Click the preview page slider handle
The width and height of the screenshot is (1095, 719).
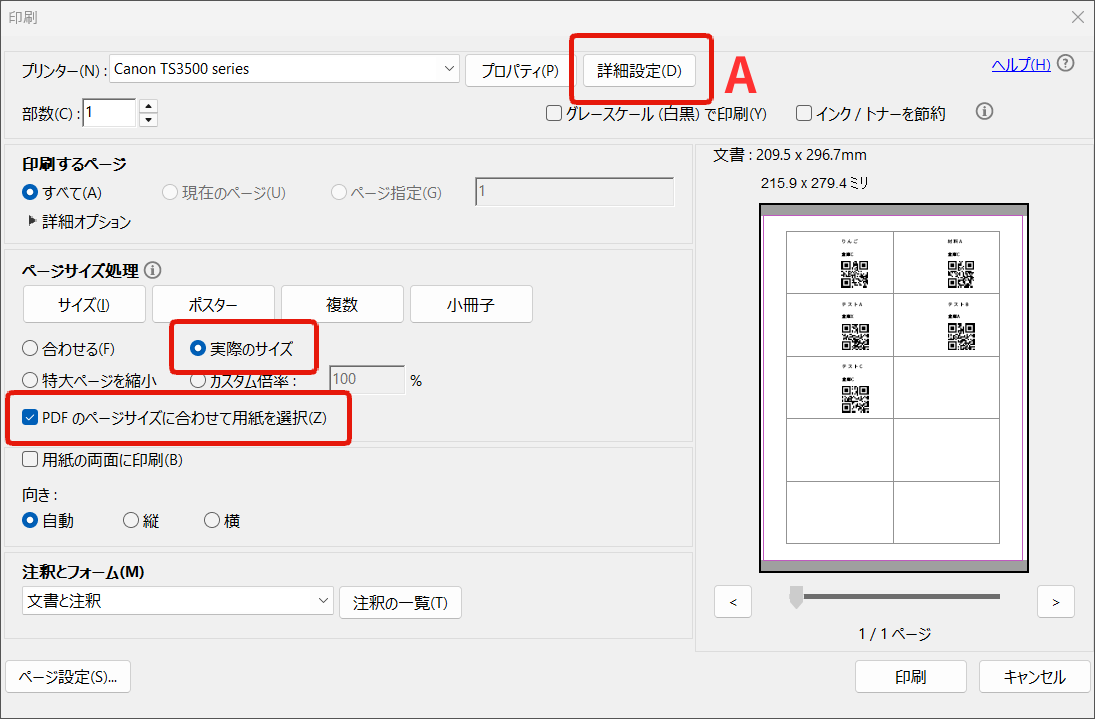point(795,598)
